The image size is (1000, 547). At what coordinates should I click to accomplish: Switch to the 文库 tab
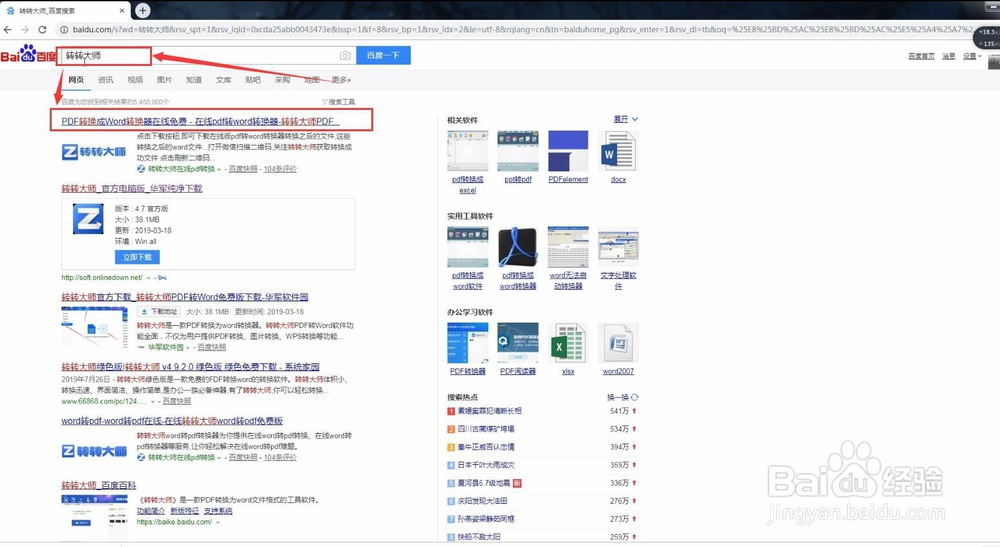tap(223, 80)
